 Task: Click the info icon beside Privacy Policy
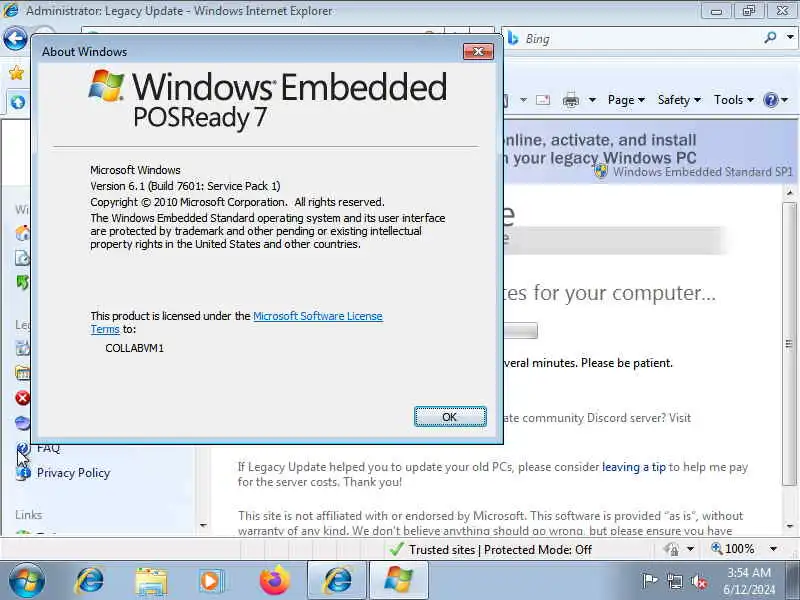pyautogui.click(x=23, y=472)
